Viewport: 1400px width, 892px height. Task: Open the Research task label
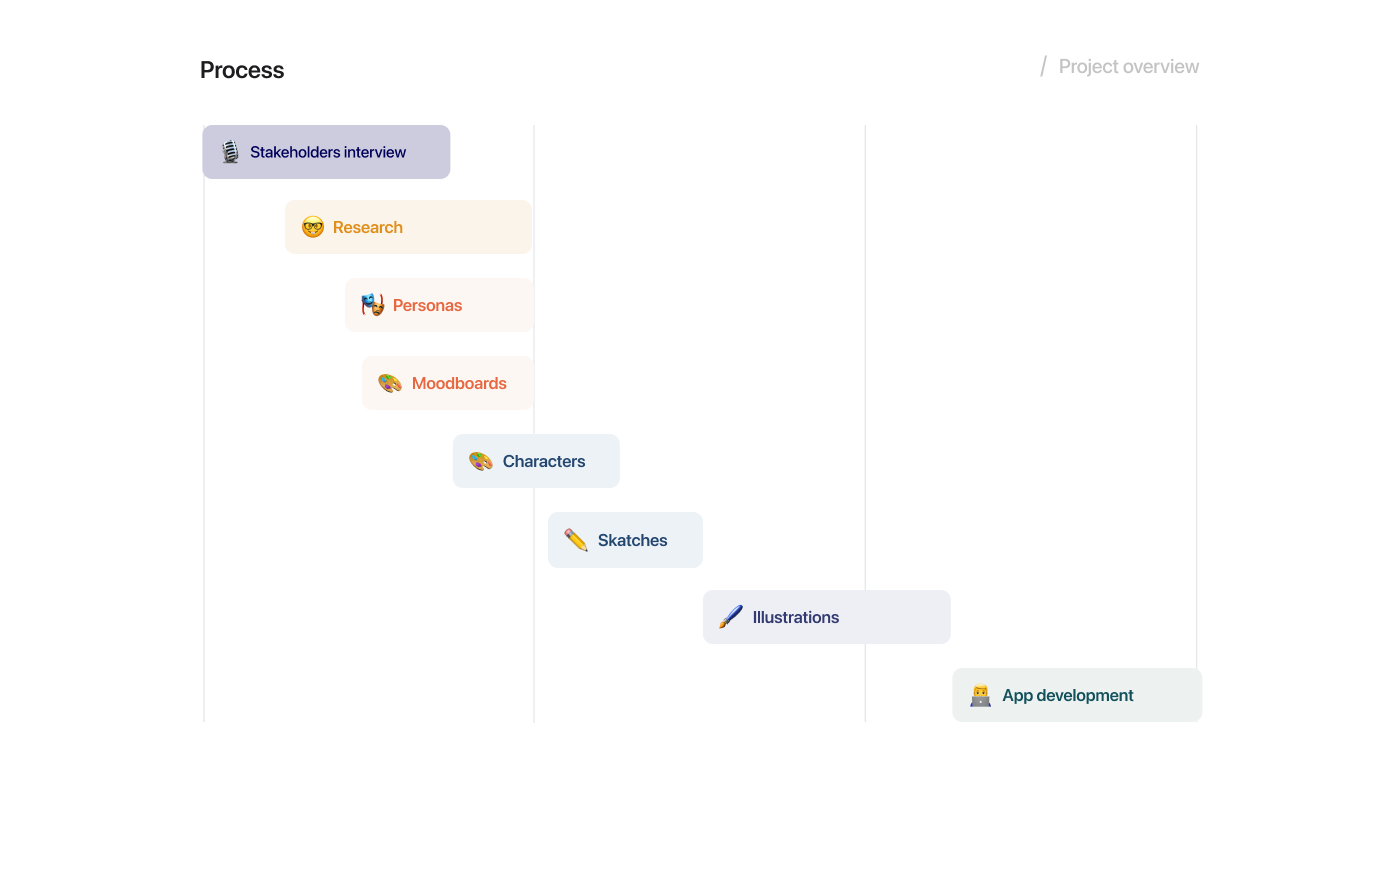pos(368,227)
